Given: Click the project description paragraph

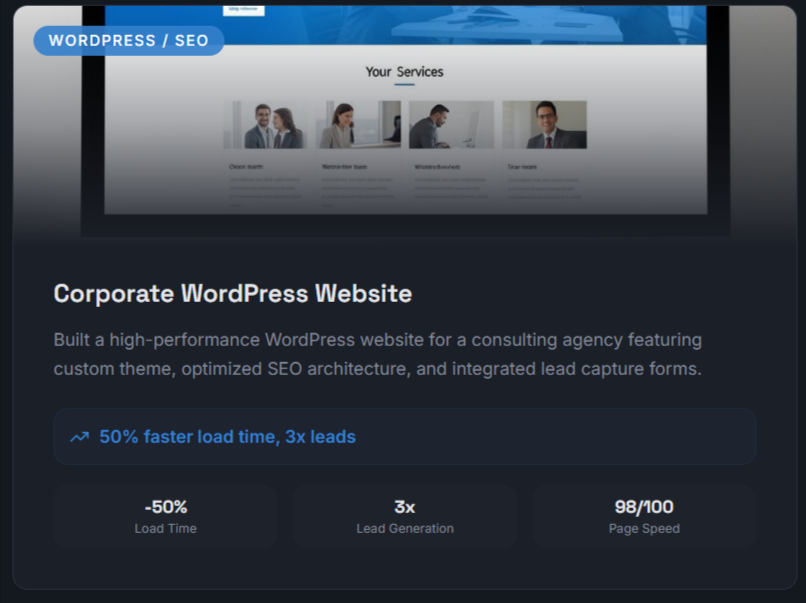Looking at the screenshot, I should (x=378, y=354).
